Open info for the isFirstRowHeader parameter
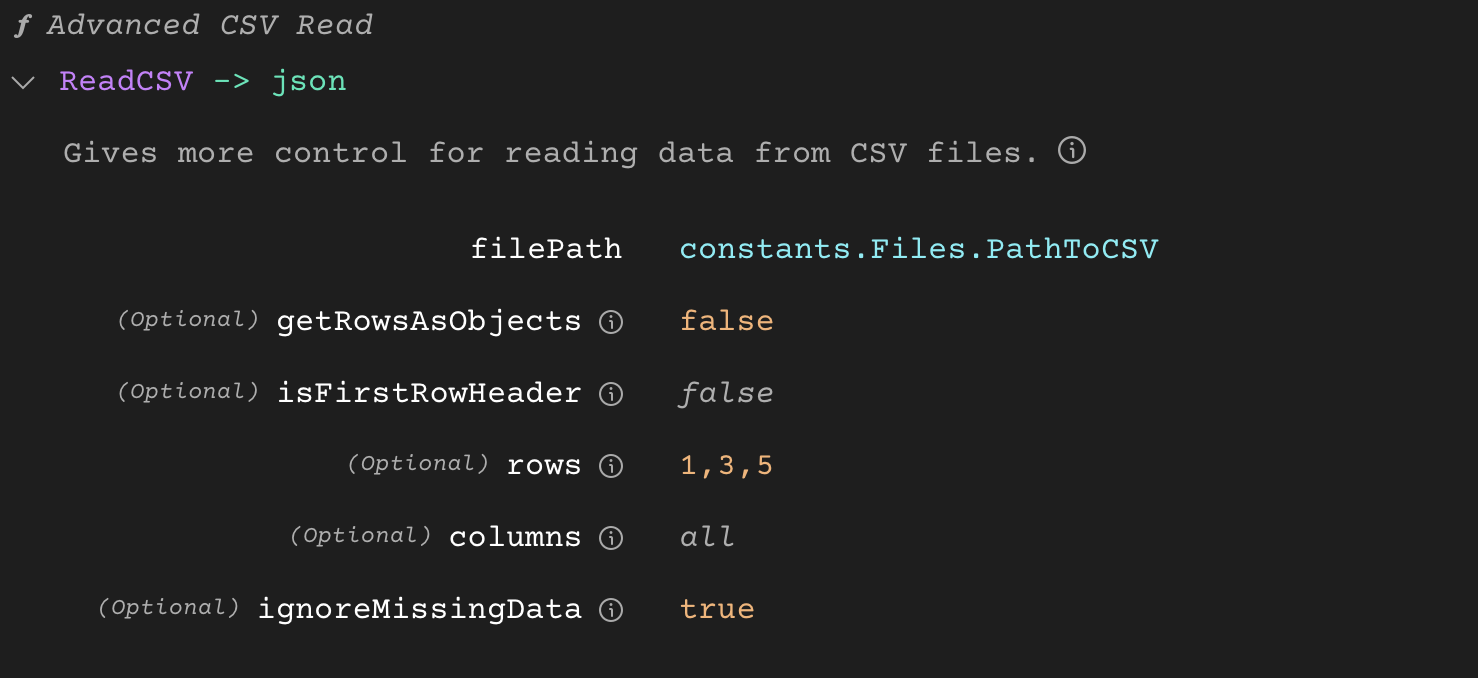Viewport: 1478px width, 678px height. tap(610, 393)
